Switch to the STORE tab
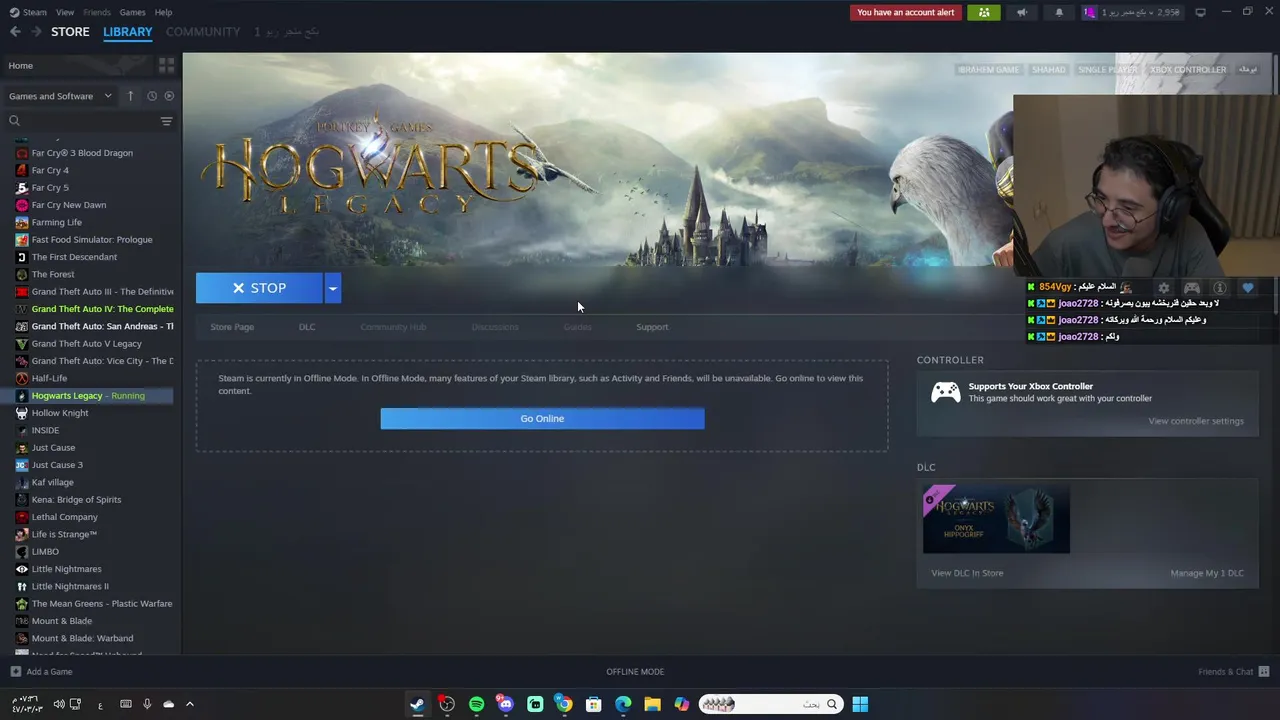 click(x=70, y=32)
